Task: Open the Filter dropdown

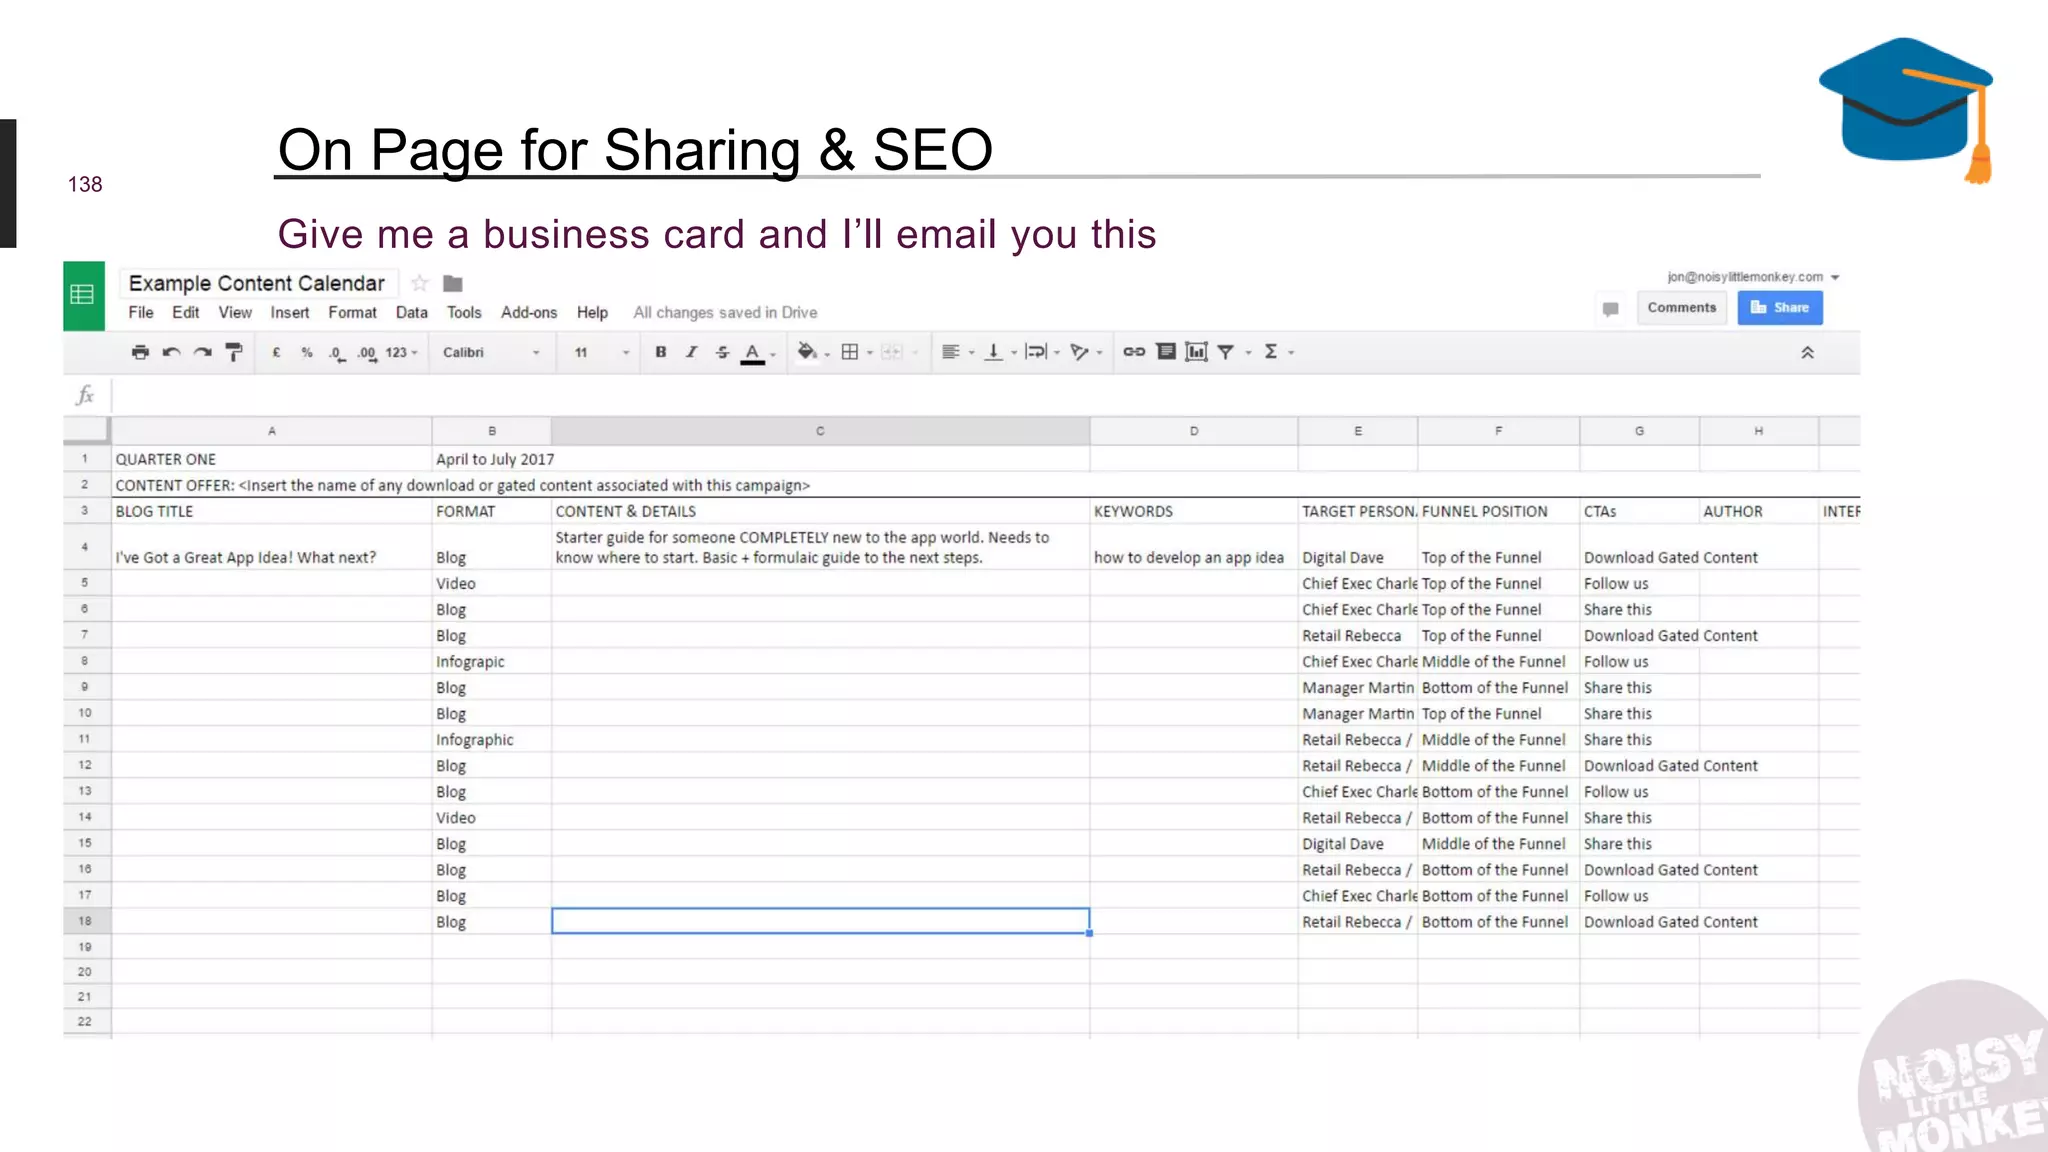Action: 1234,352
